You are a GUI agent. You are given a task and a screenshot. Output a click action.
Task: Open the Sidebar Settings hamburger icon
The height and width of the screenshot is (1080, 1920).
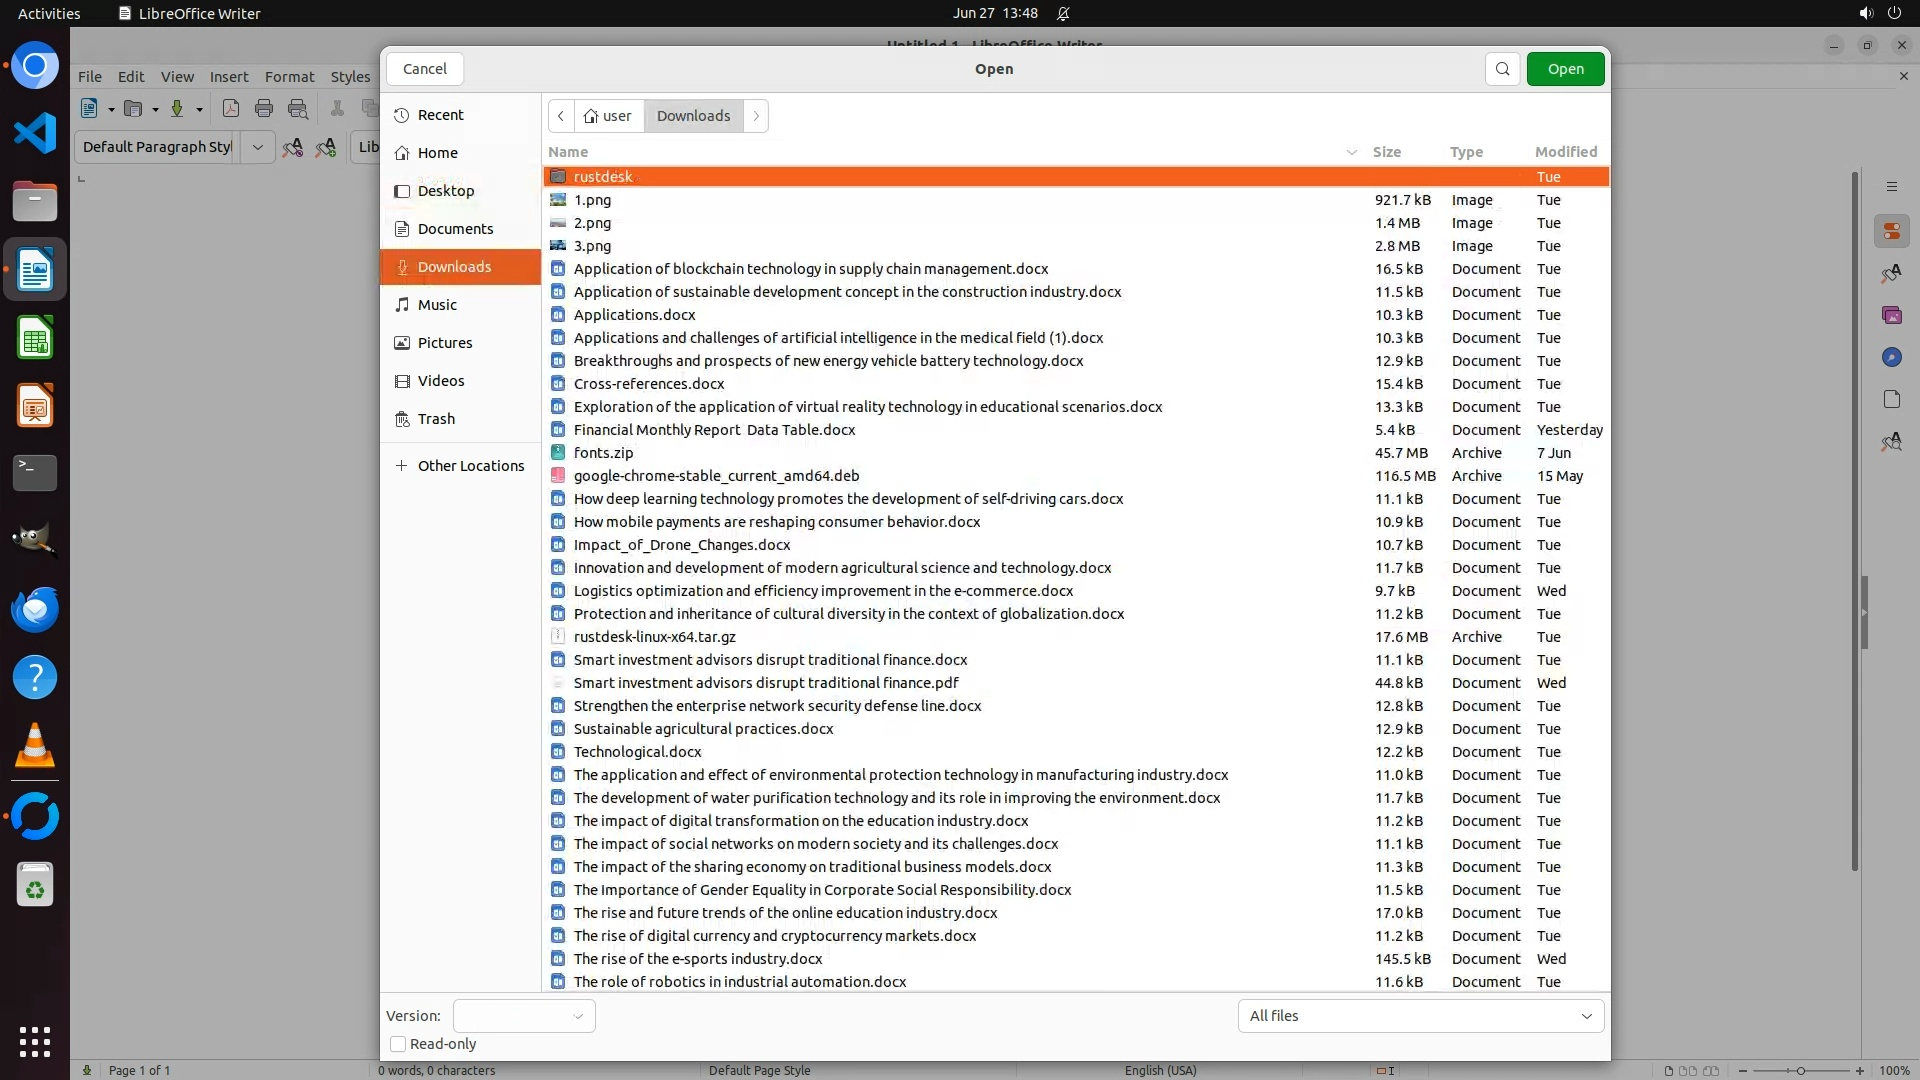[1891, 187]
